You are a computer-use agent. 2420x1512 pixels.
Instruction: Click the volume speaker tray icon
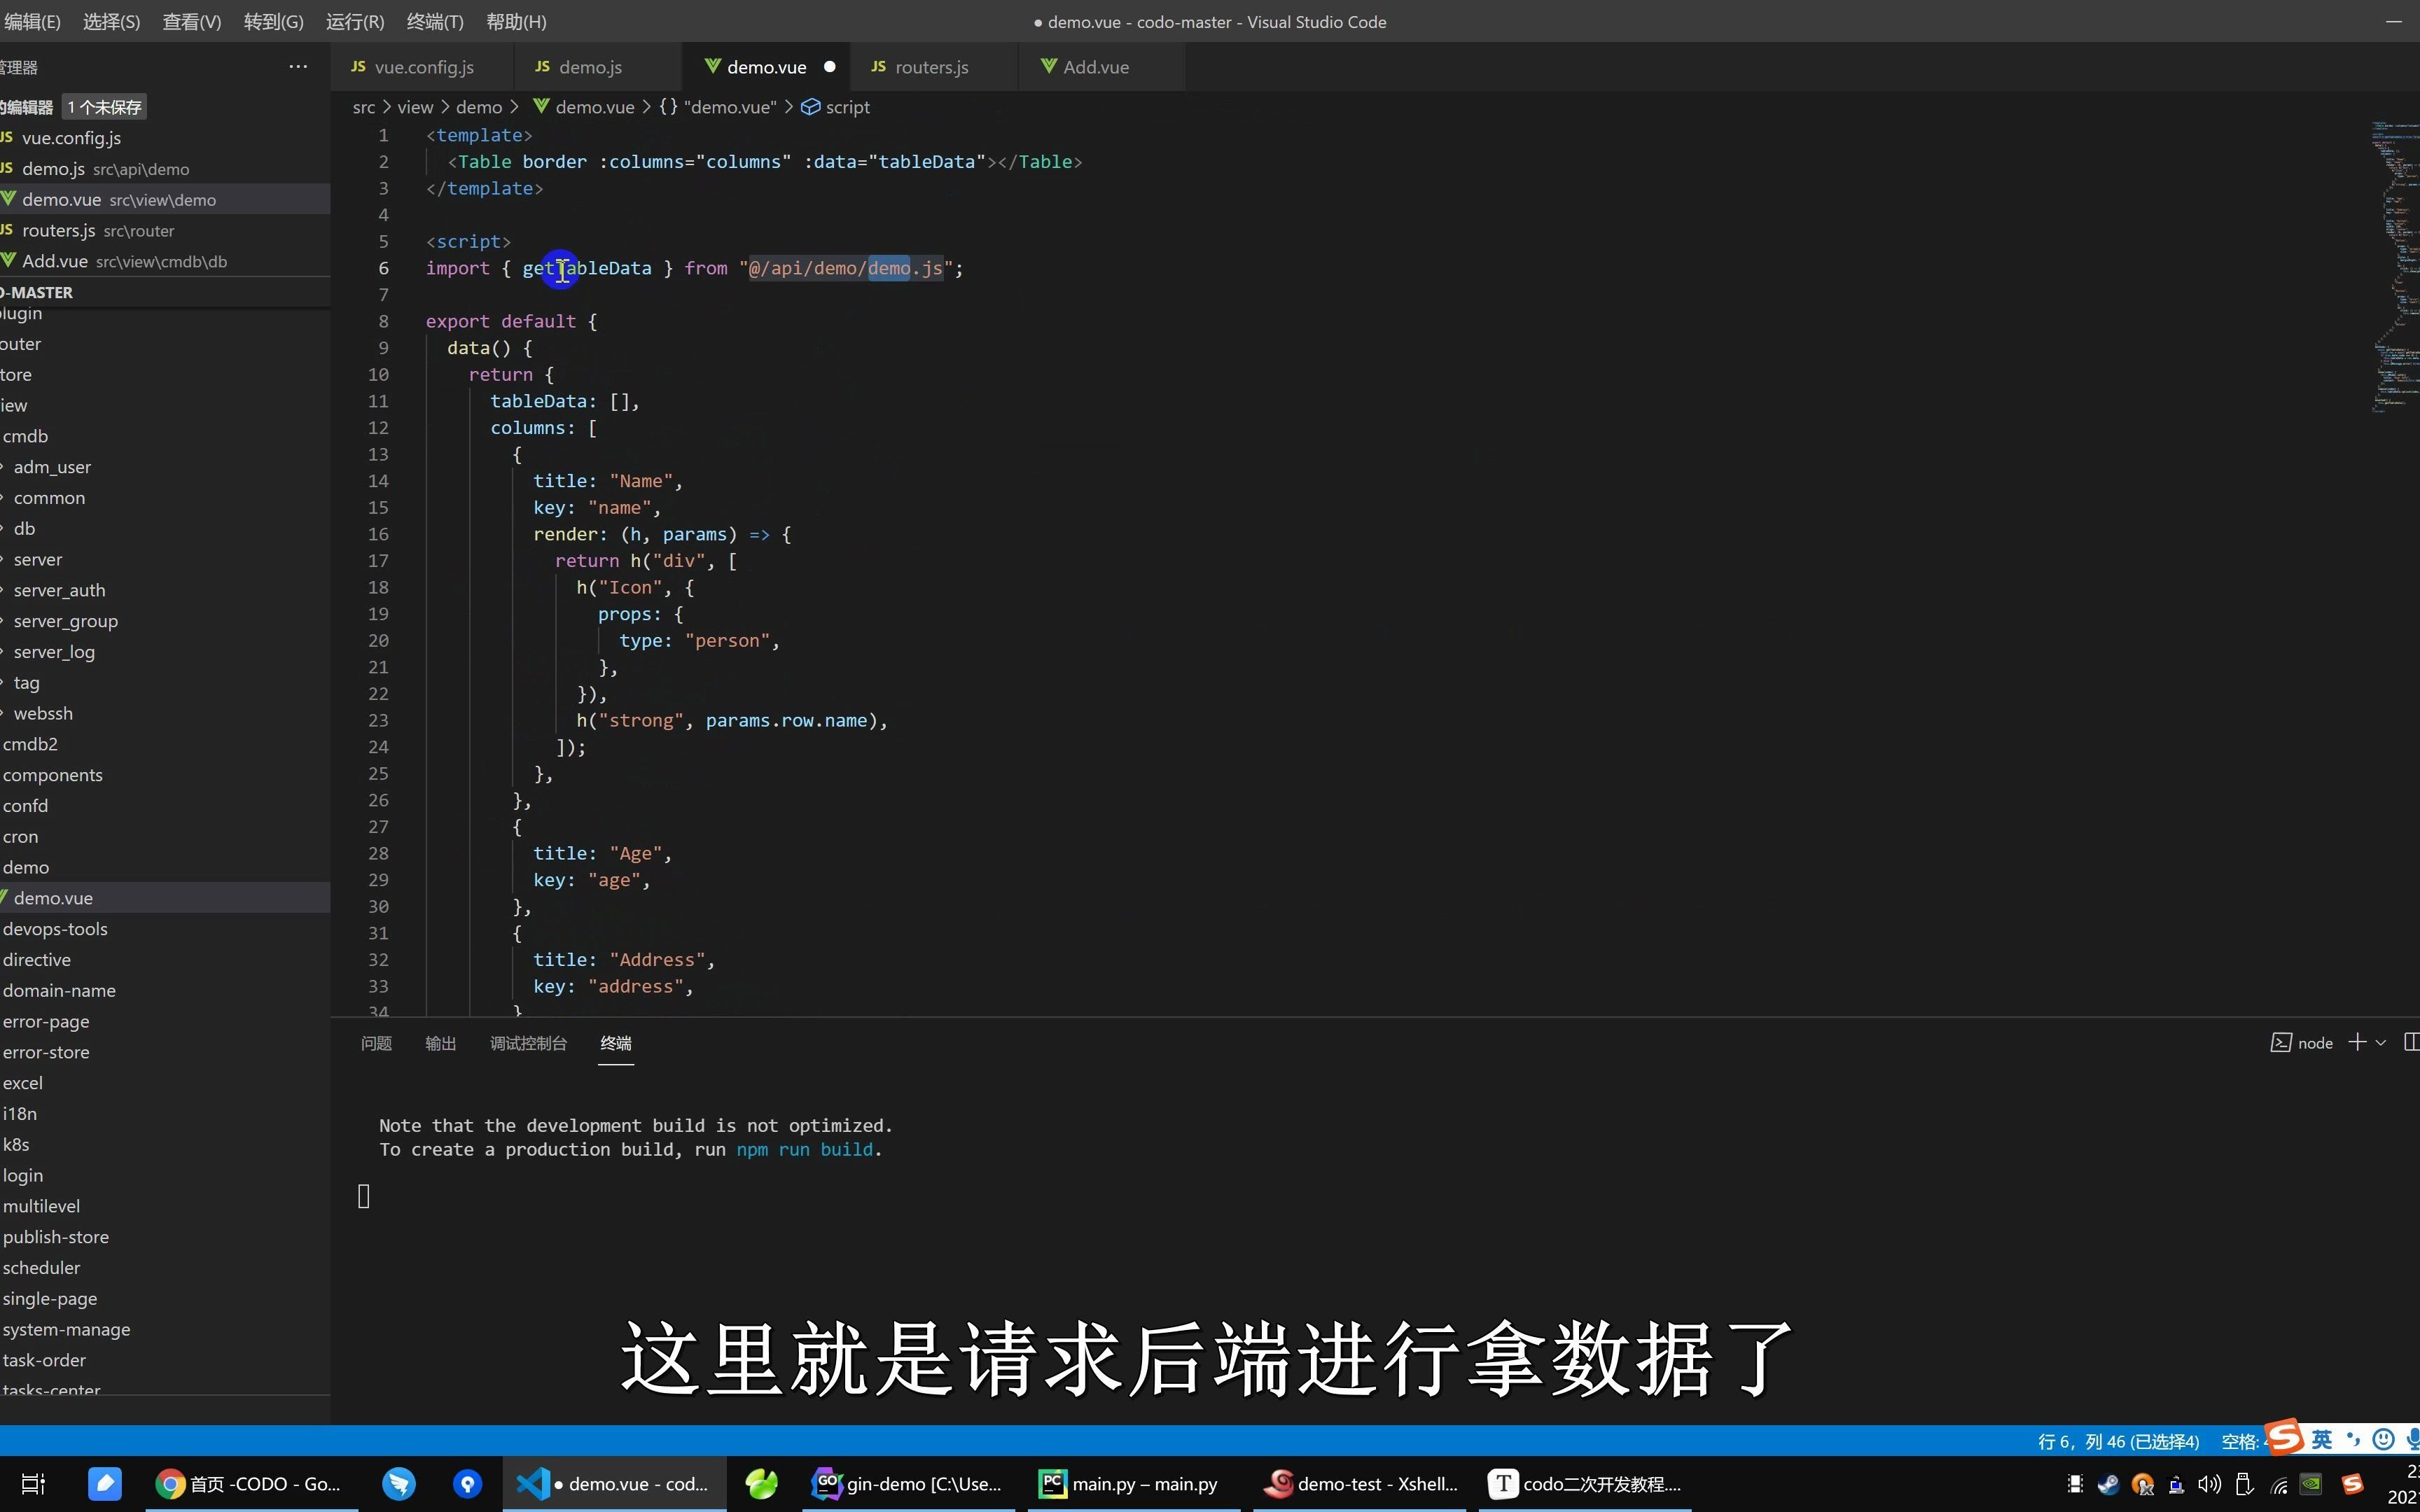pos(2209,1484)
